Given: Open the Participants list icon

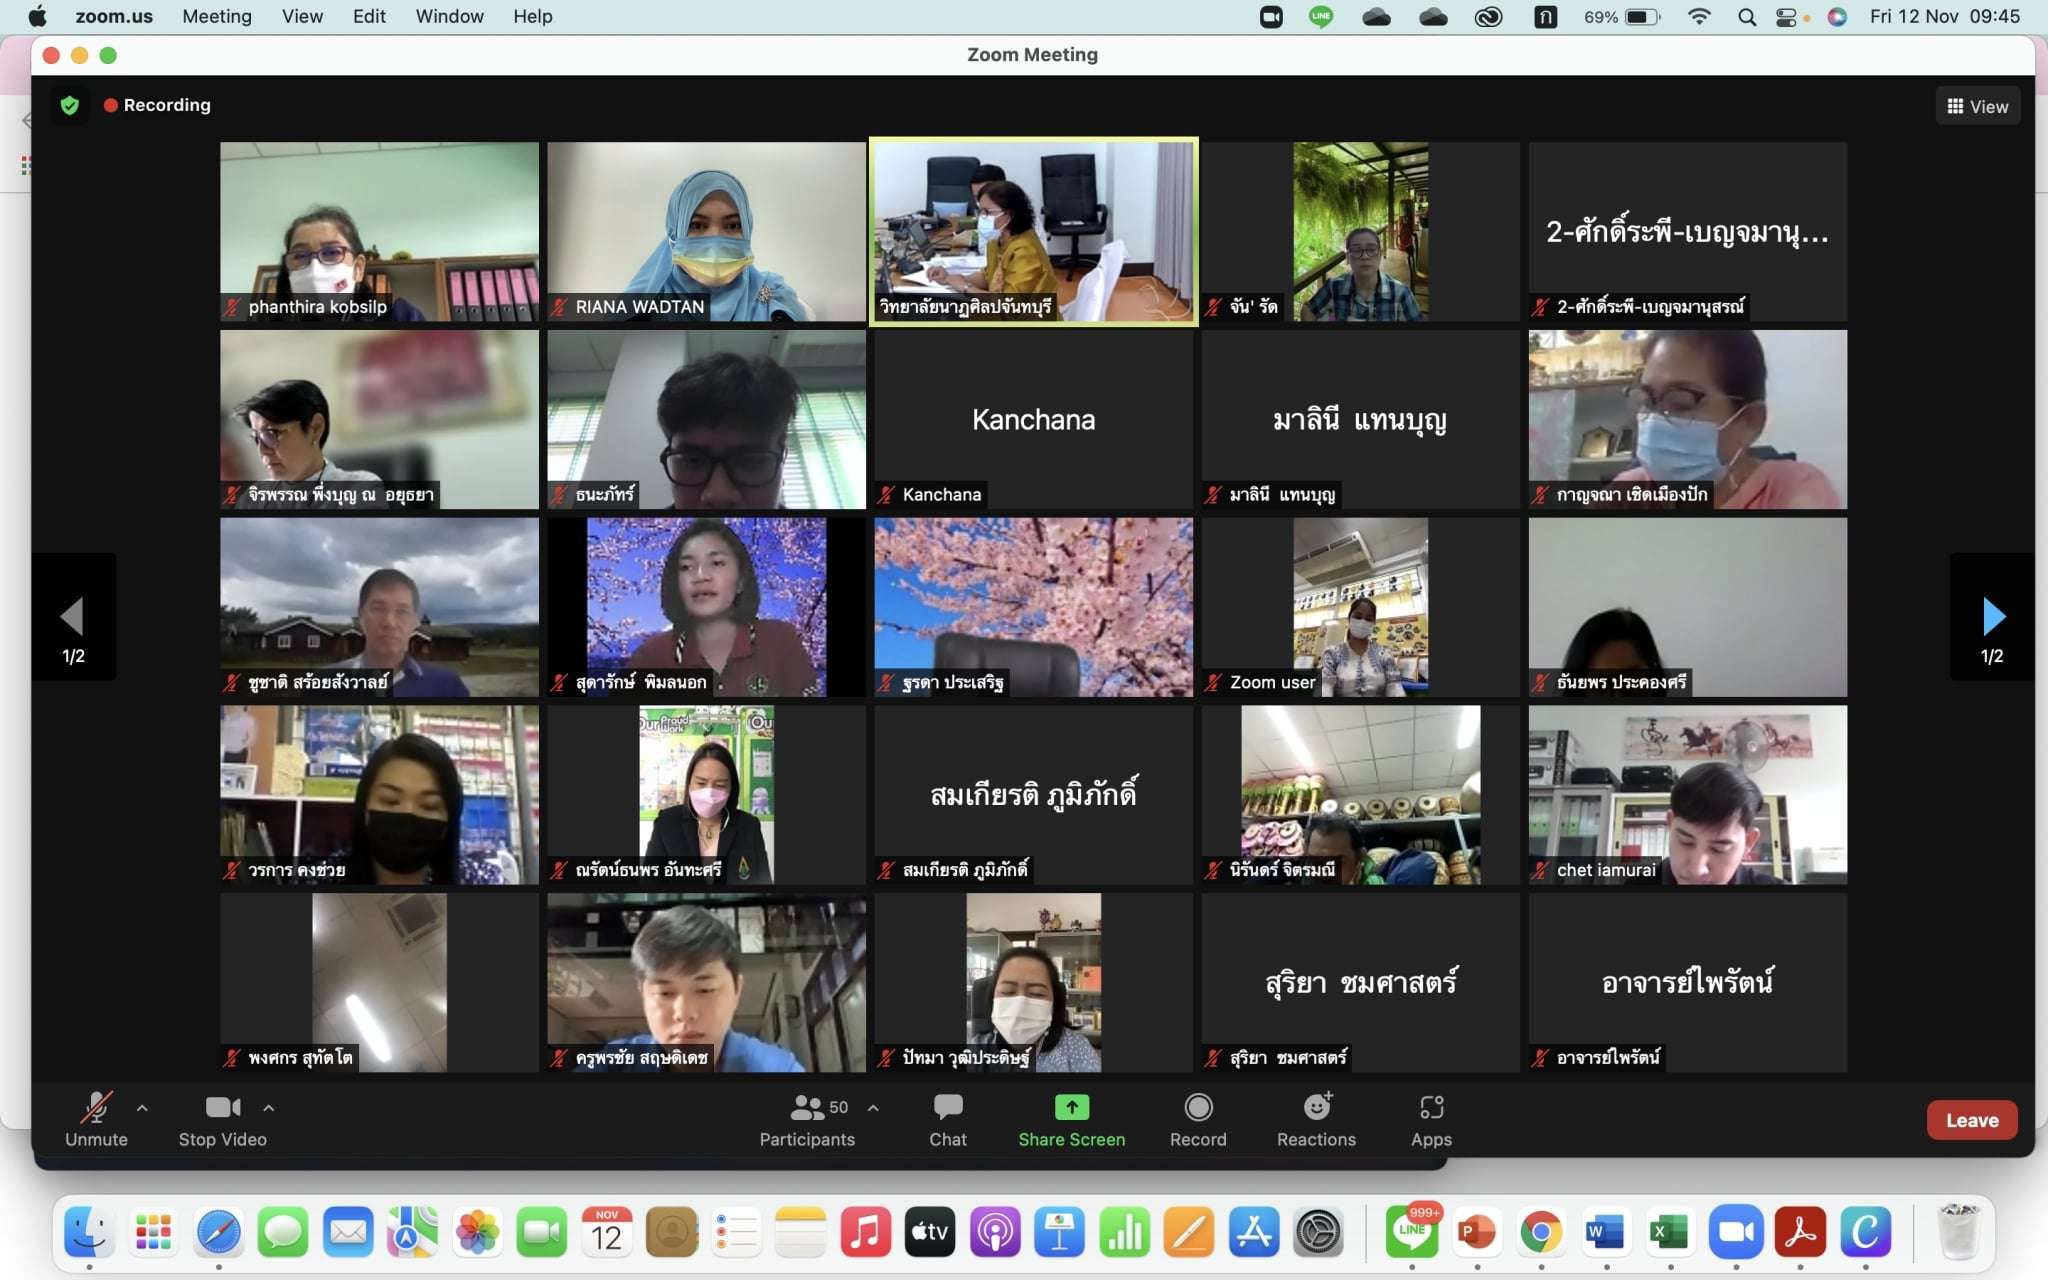Looking at the screenshot, I should [807, 1108].
